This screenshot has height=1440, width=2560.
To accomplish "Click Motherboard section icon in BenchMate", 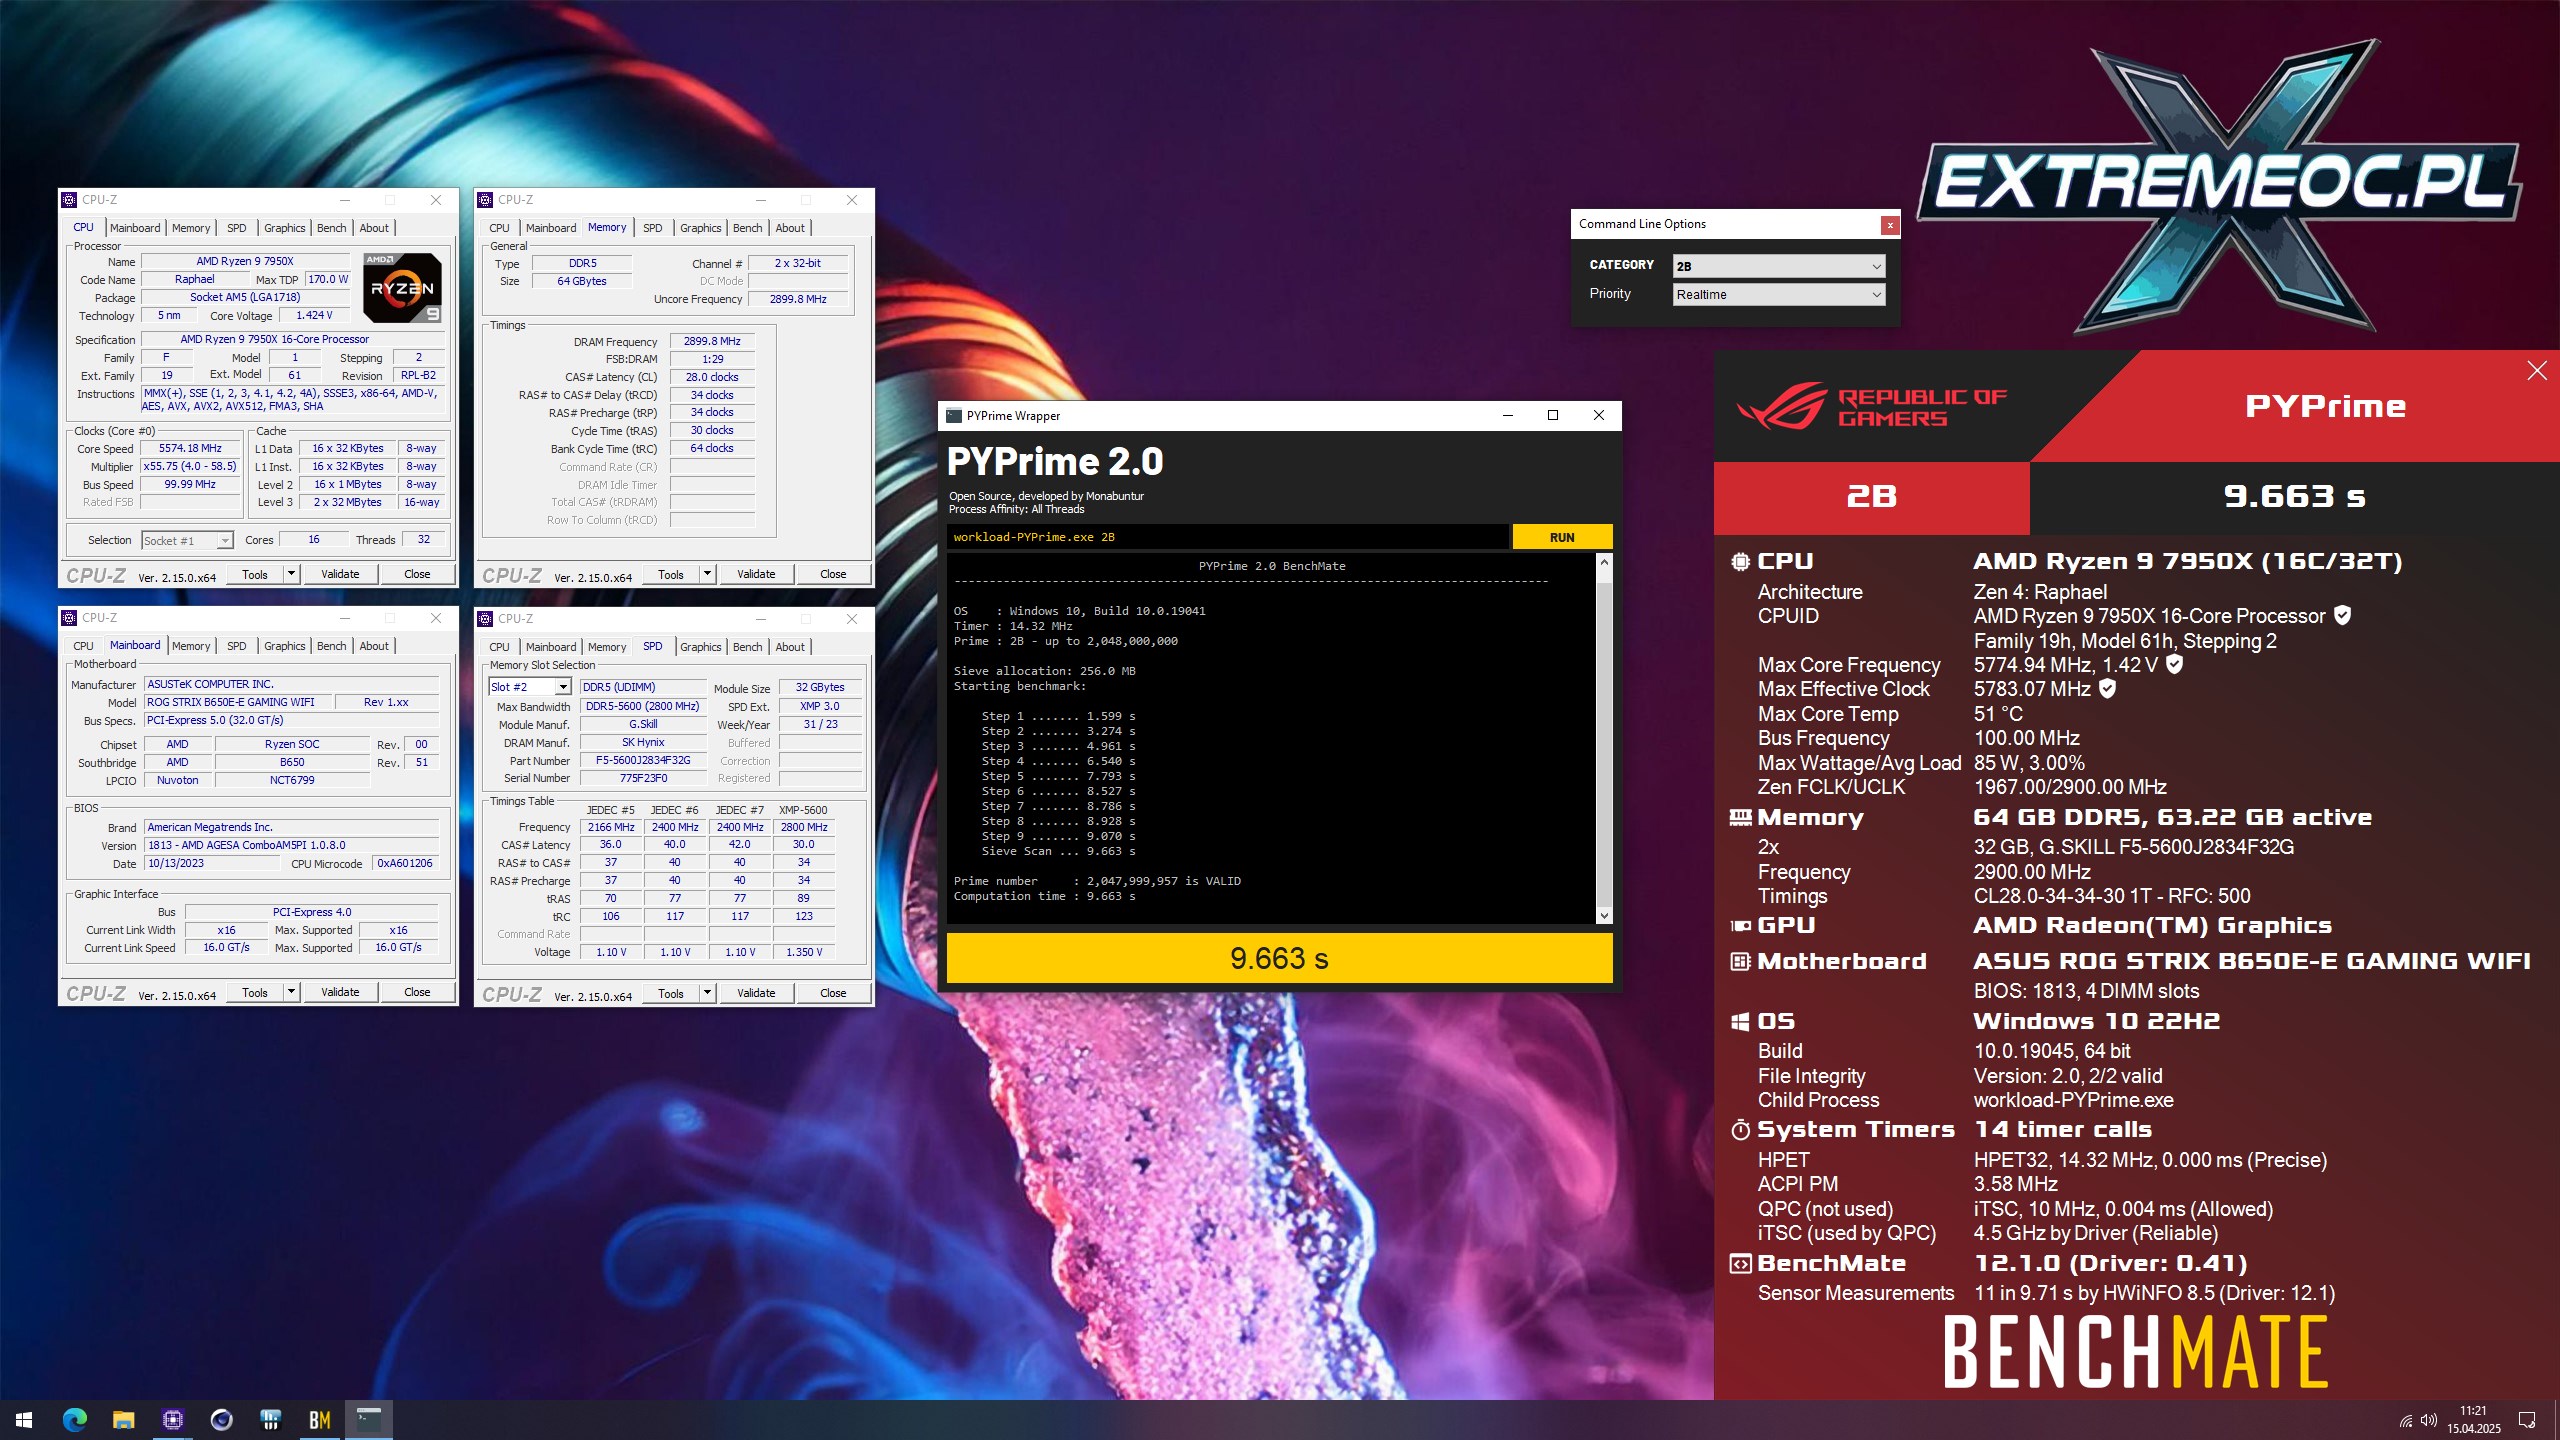I will click(1740, 962).
